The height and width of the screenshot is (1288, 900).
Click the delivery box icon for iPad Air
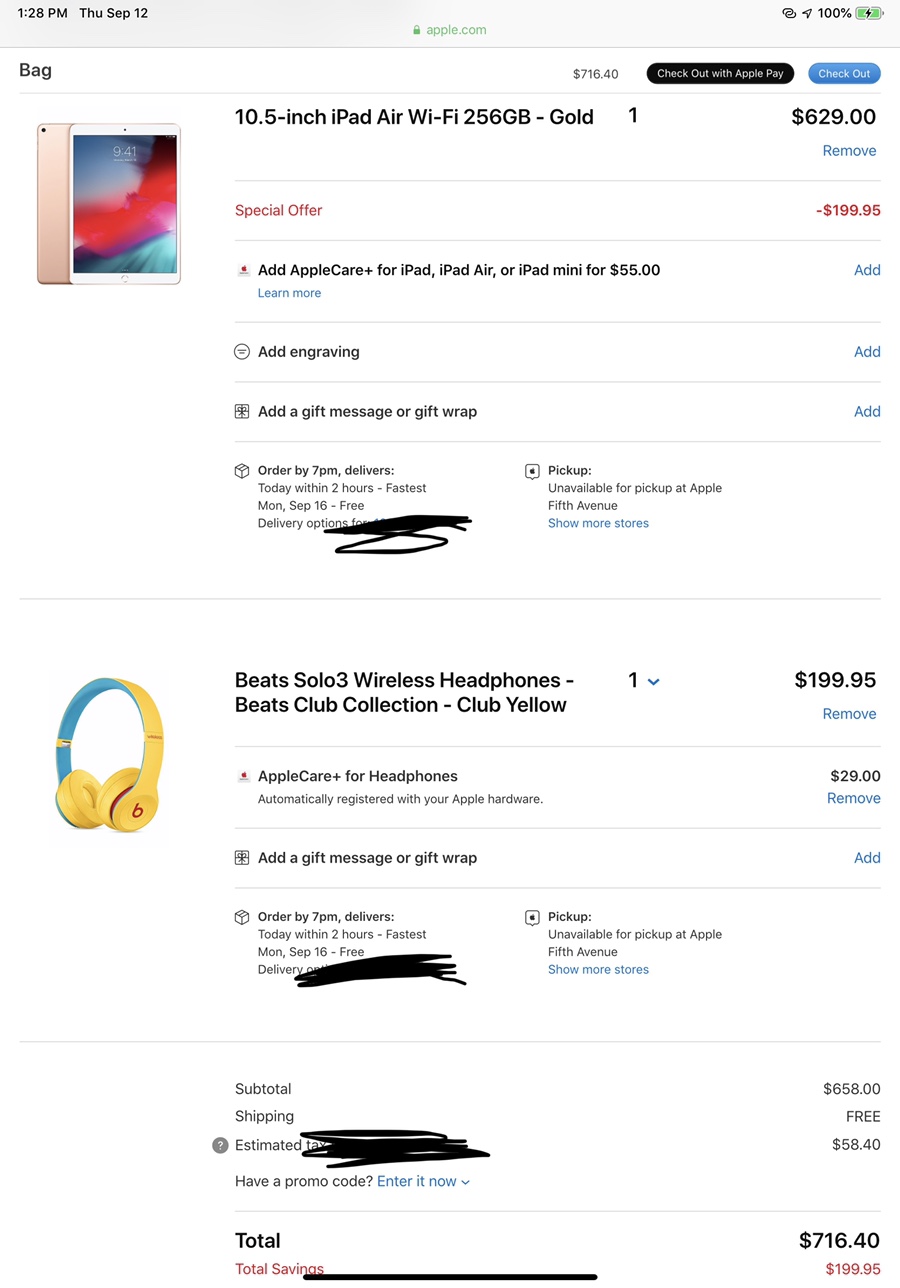click(x=242, y=471)
